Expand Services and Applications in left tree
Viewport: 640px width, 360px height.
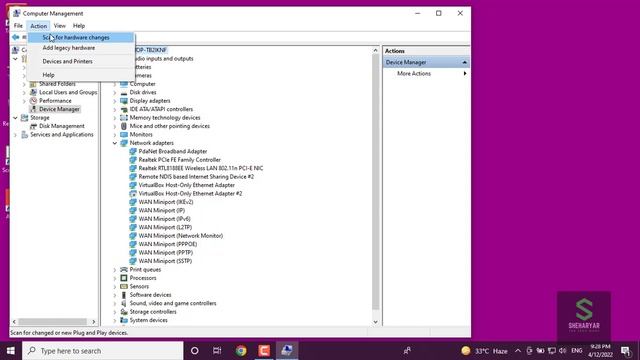(16, 135)
